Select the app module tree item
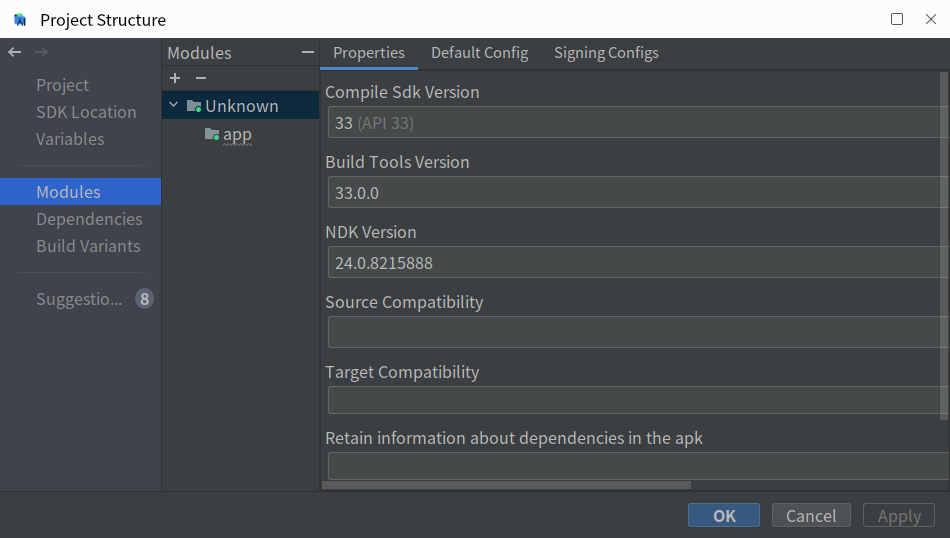Viewport: 950px width, 538px height. click(x=237, y=134)
